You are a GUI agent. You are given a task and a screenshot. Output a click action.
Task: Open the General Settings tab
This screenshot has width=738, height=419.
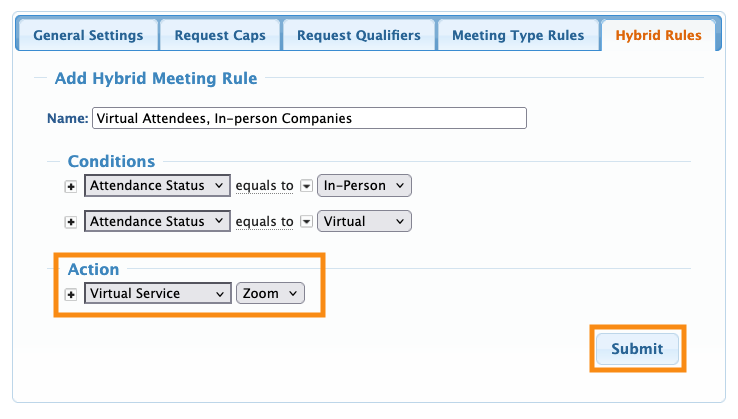click(88, 36)
